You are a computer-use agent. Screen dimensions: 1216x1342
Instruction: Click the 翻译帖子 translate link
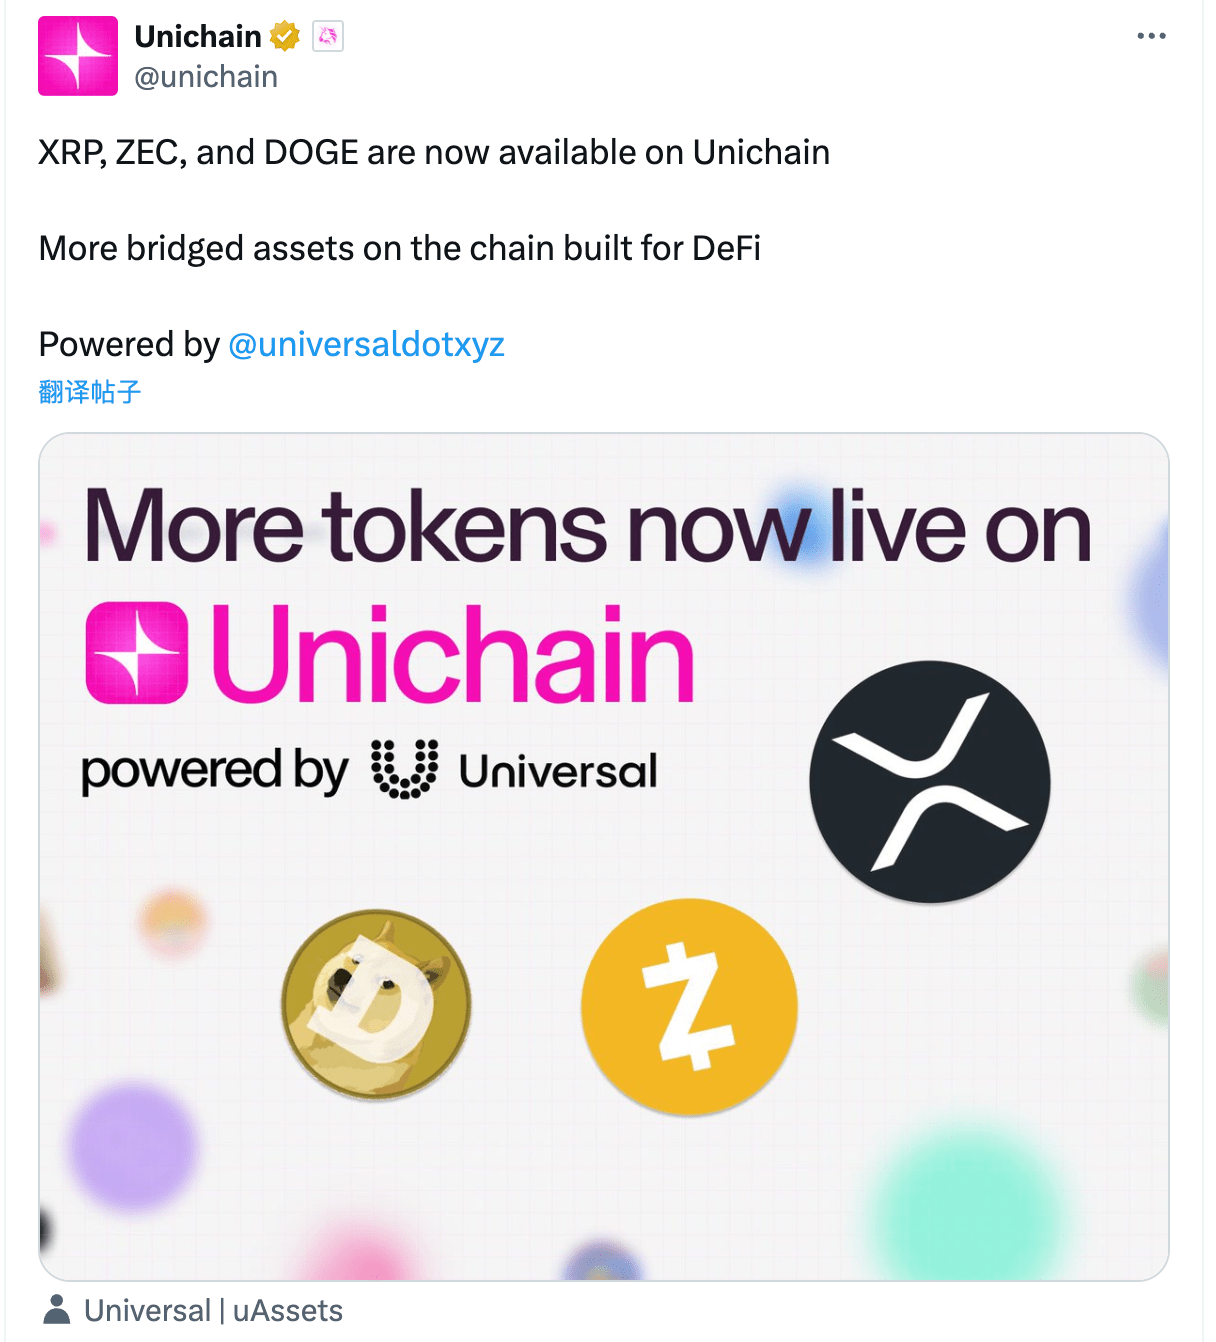(x=88, y=391)
